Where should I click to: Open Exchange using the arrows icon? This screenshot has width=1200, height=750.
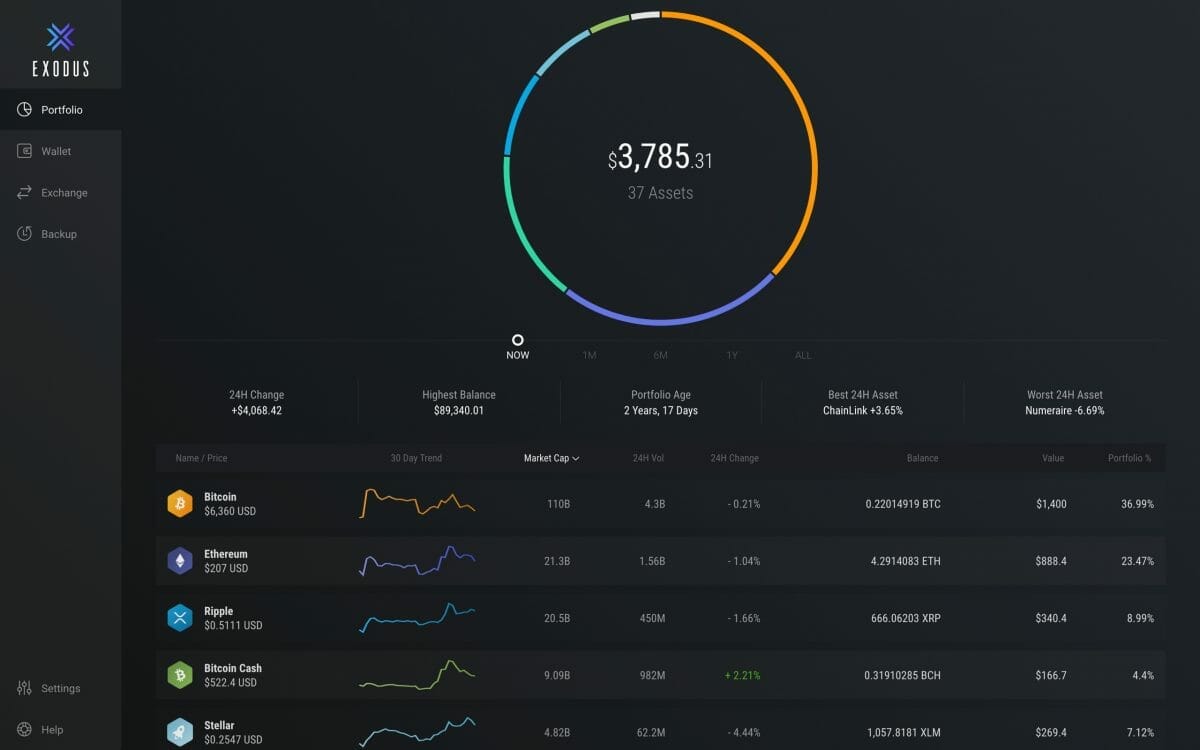24,192
